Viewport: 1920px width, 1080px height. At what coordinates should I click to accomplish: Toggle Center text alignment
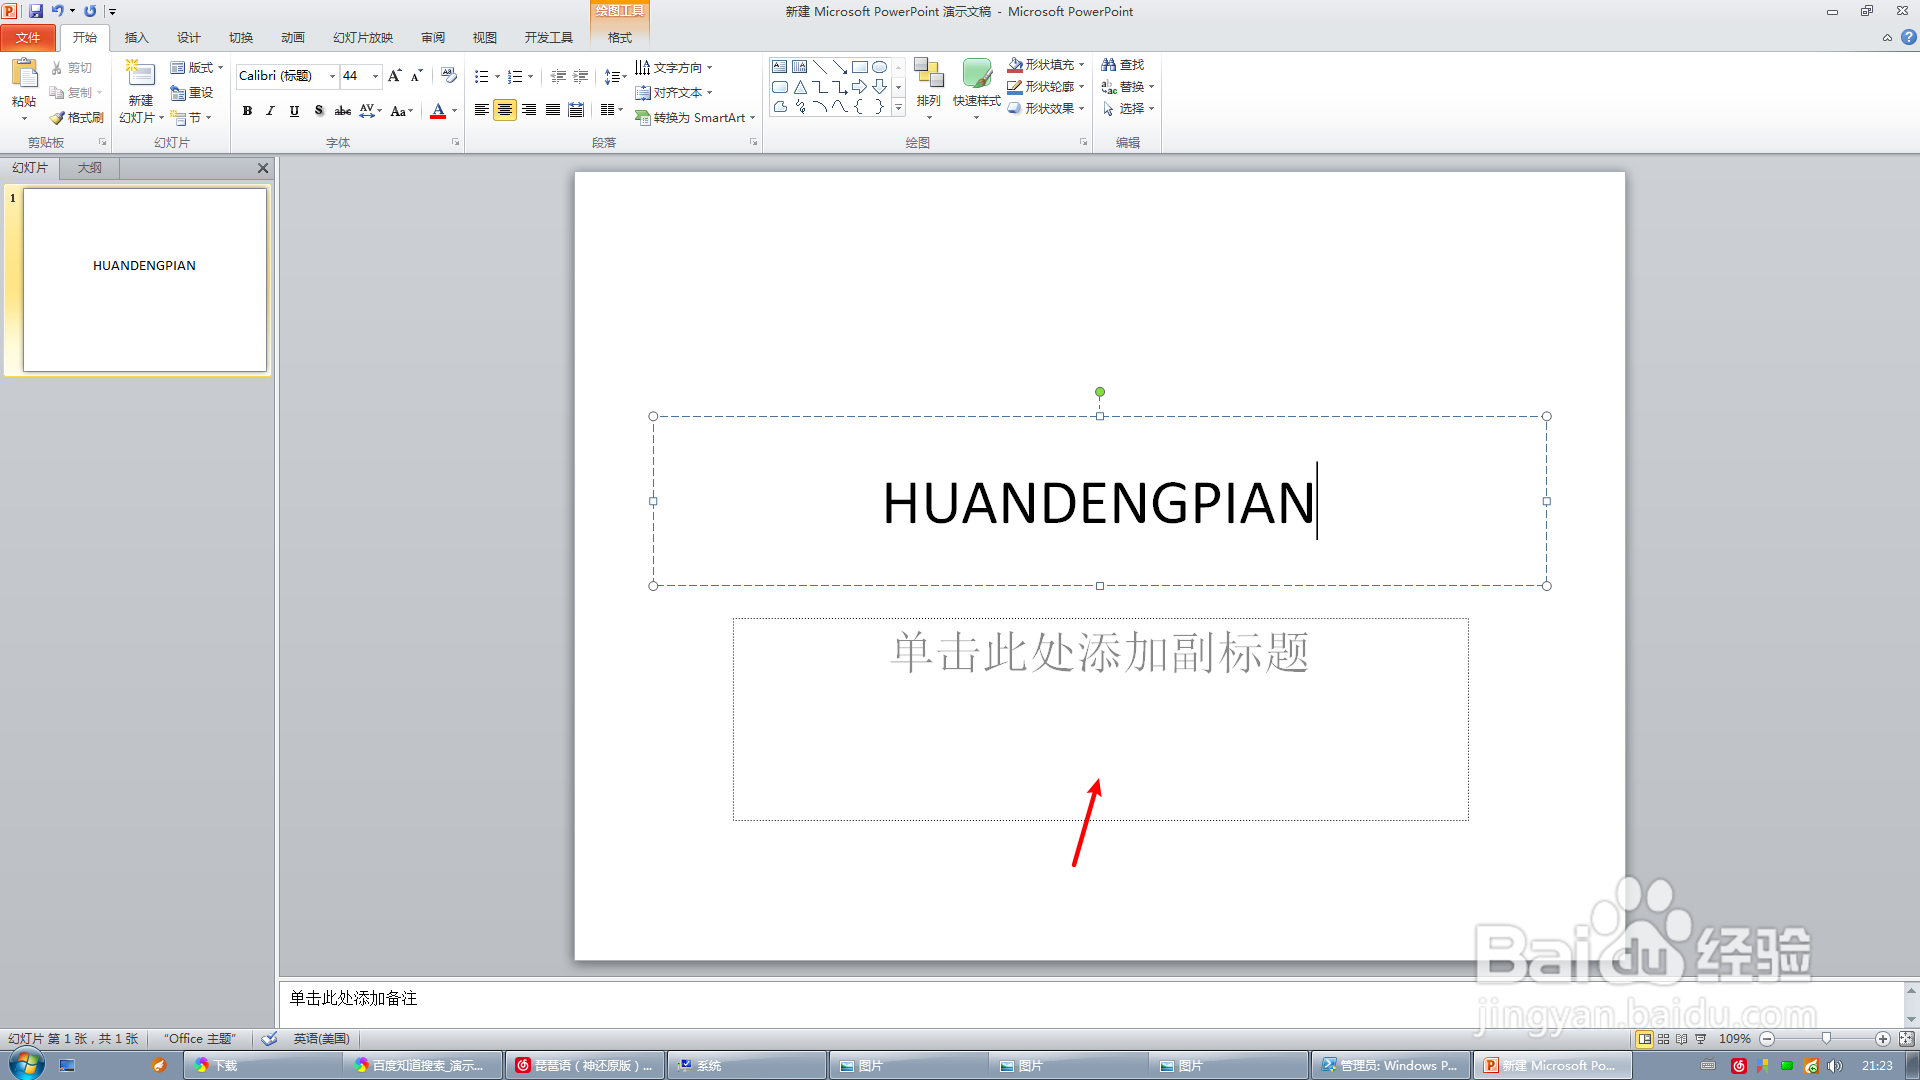tap(505, 110)
